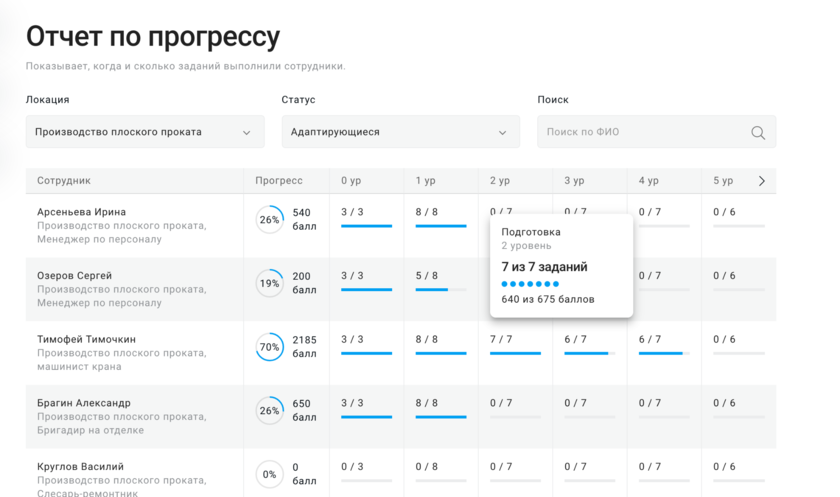Open employee Тимофей Тимочкин
Viewport: 840px width, 497px height.
tap(86, 340)
